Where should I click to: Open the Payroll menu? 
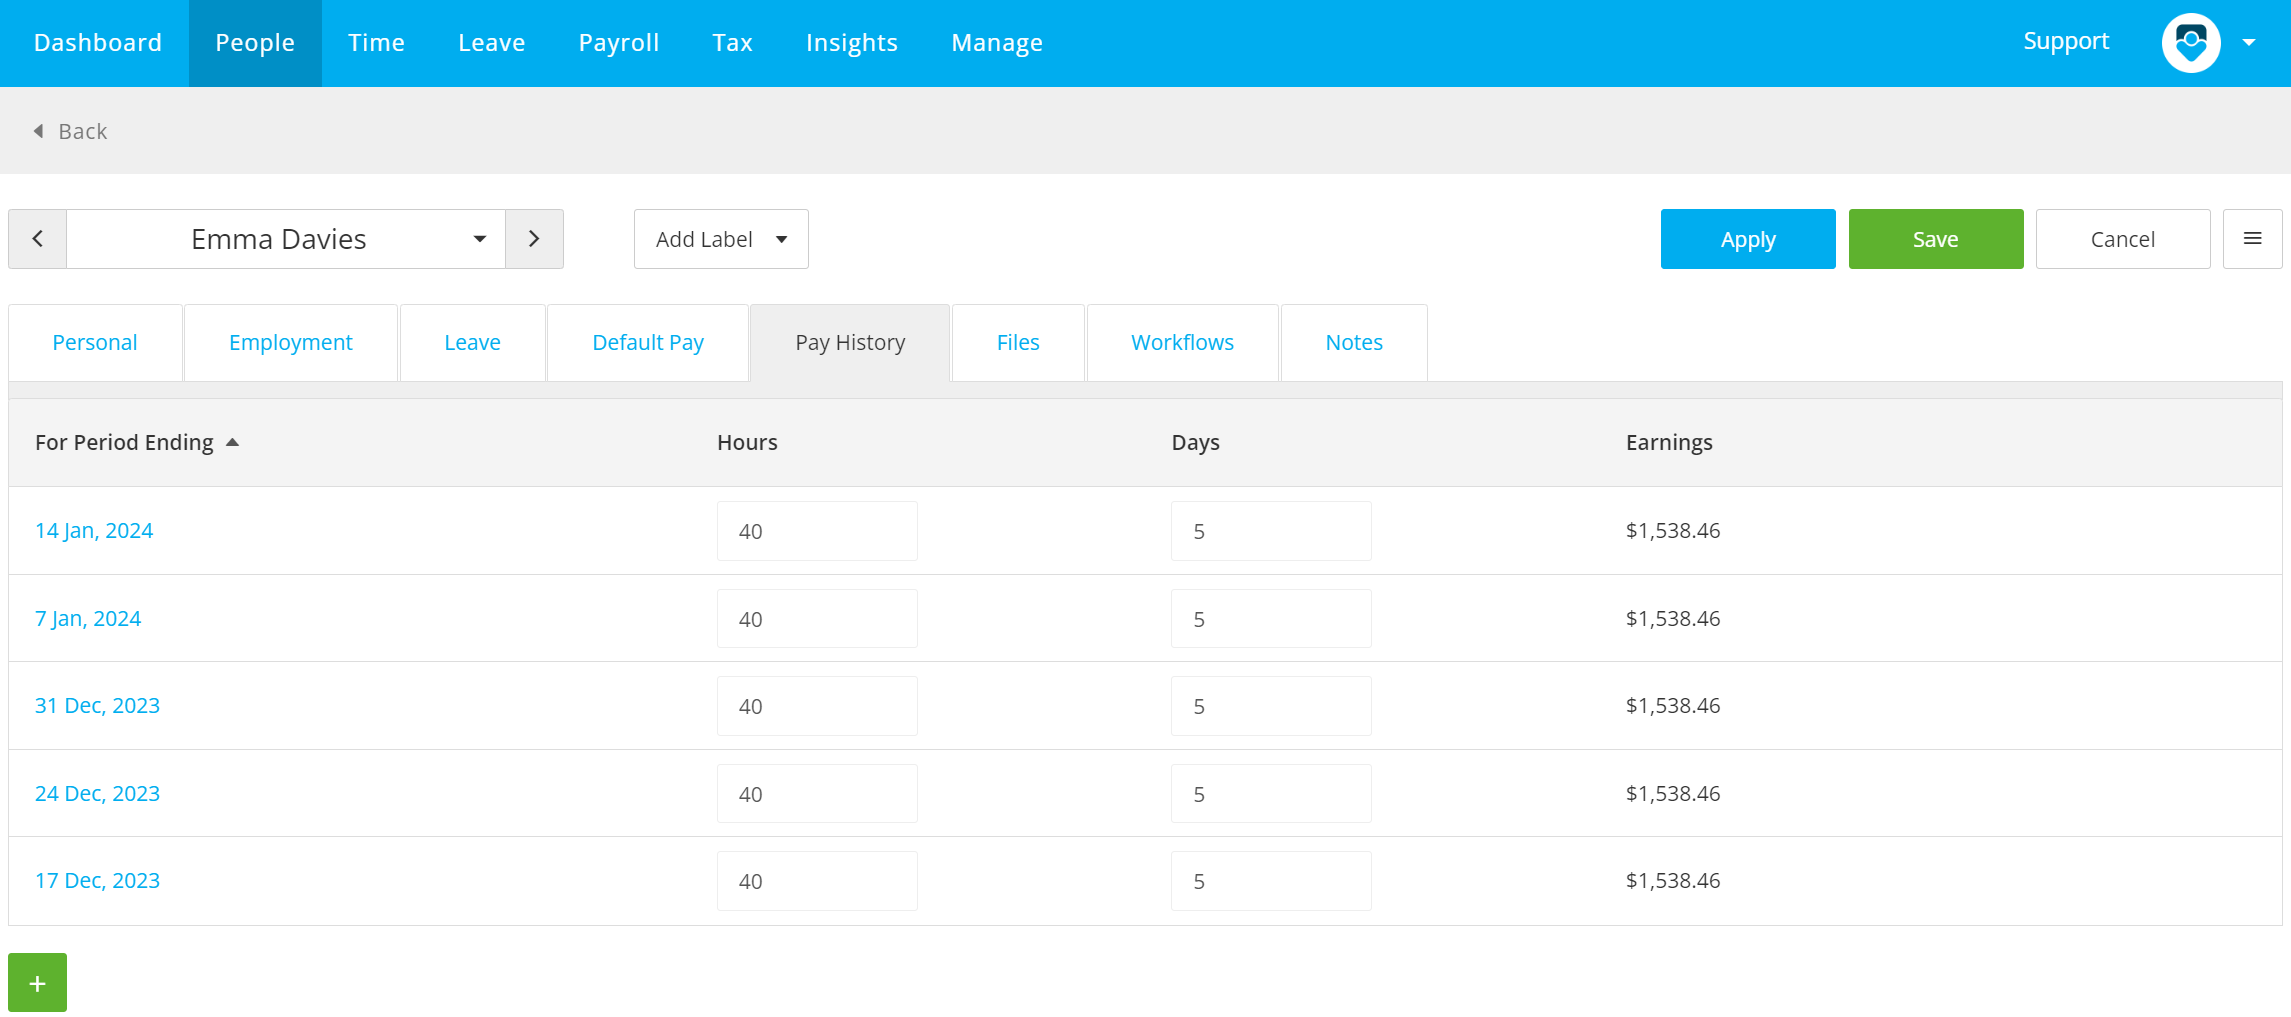tap(618, 43)
